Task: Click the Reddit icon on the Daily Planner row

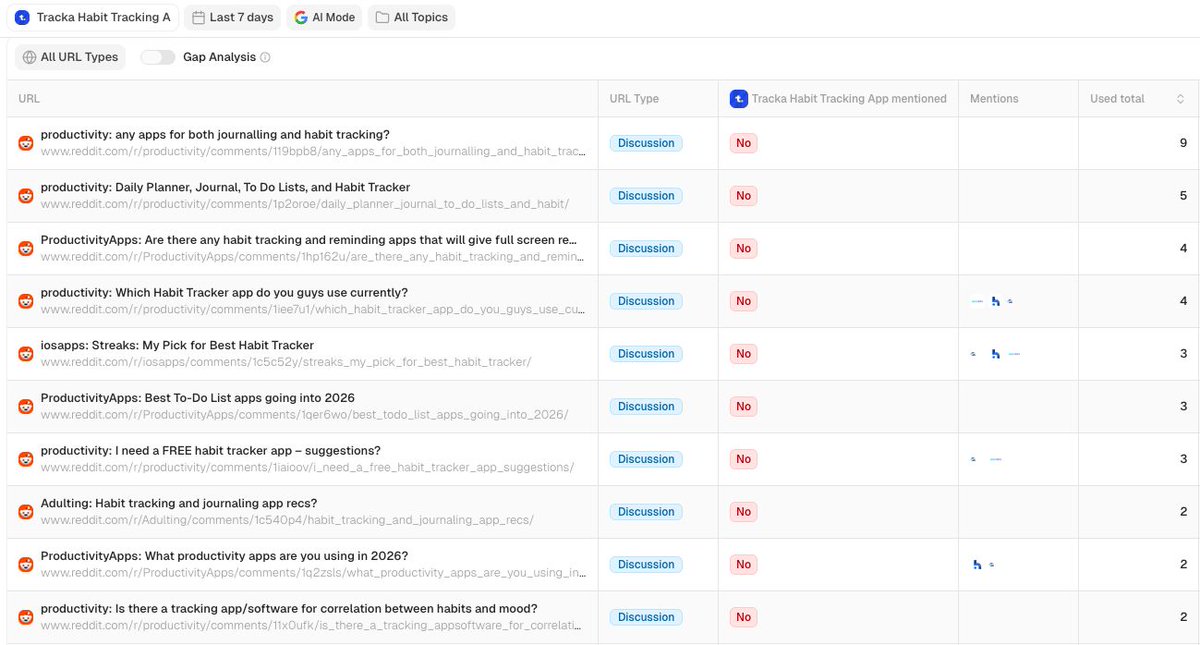Action: tap(26, 196)
